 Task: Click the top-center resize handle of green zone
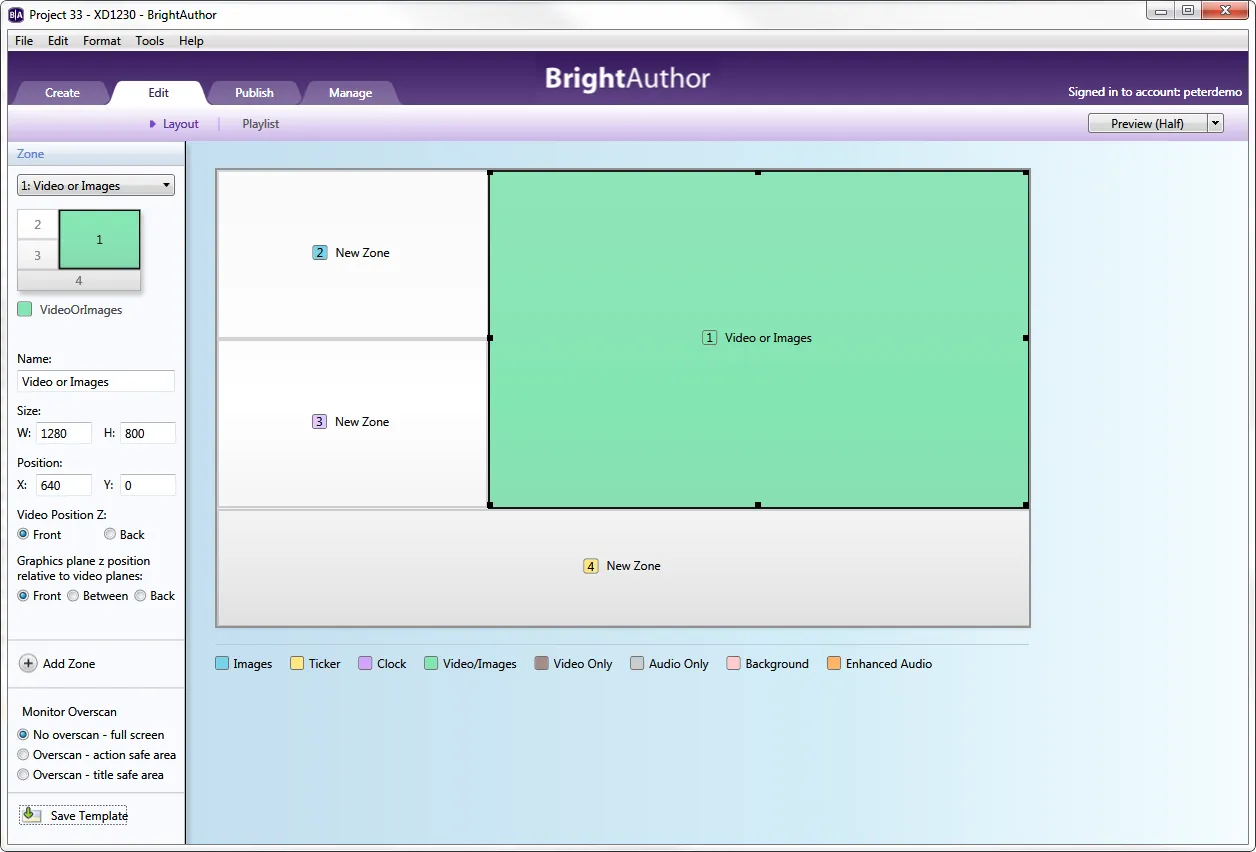(x=758, y=172)
